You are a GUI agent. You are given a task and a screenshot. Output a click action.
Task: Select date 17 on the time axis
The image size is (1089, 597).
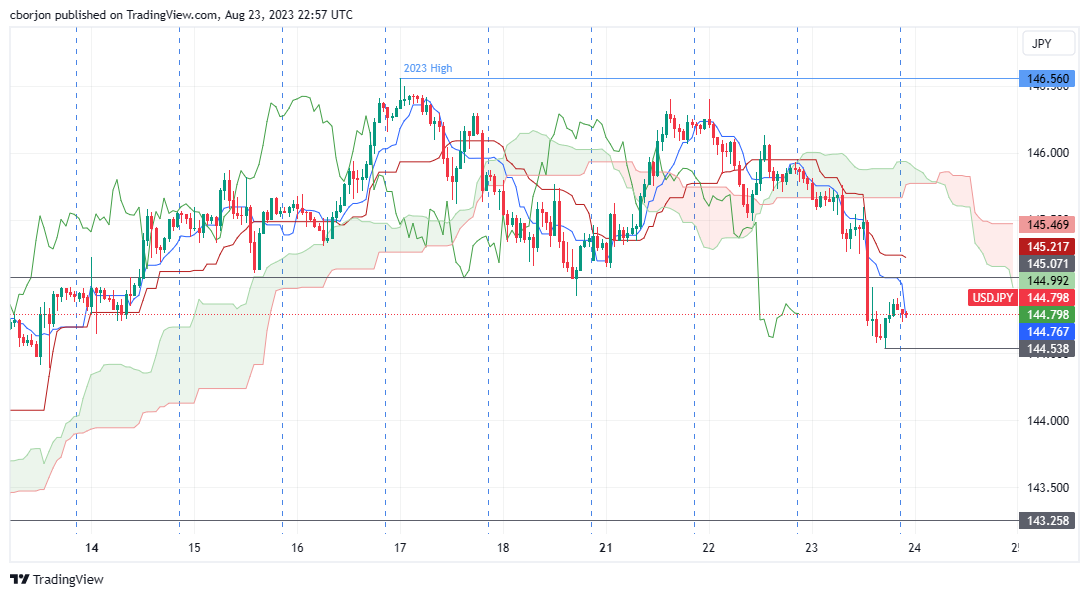click(400, 548)
